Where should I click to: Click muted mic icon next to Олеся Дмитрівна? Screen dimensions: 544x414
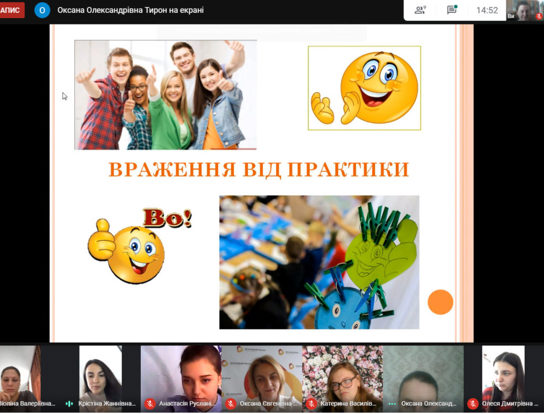click(x=473, y=404)
